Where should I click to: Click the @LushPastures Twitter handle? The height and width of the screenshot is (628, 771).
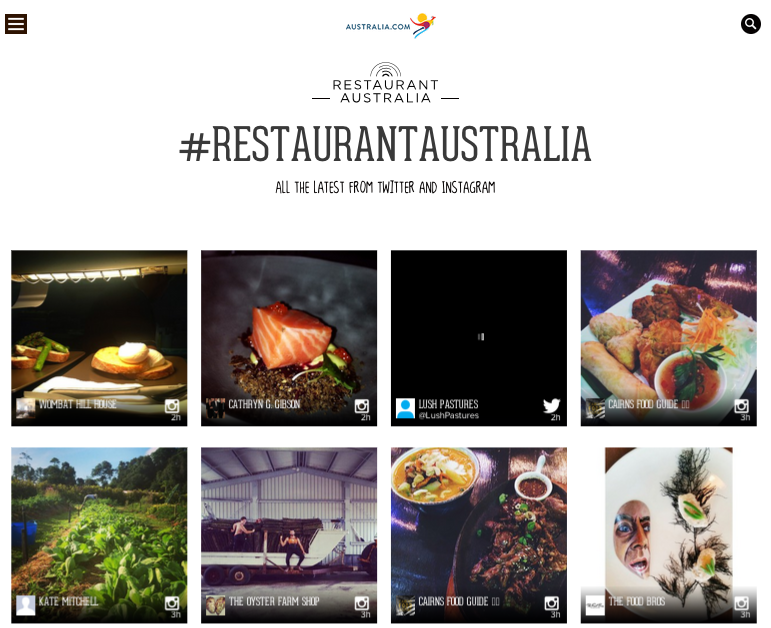[448, 416]
